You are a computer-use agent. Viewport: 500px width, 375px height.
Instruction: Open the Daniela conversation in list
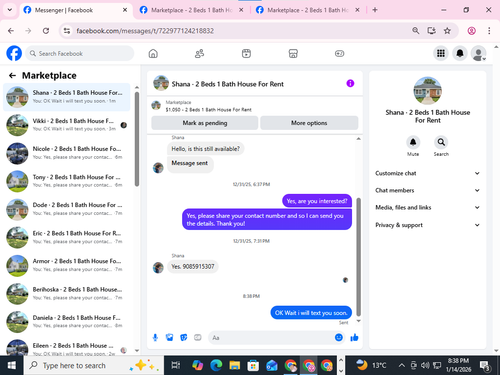point(67,322)
